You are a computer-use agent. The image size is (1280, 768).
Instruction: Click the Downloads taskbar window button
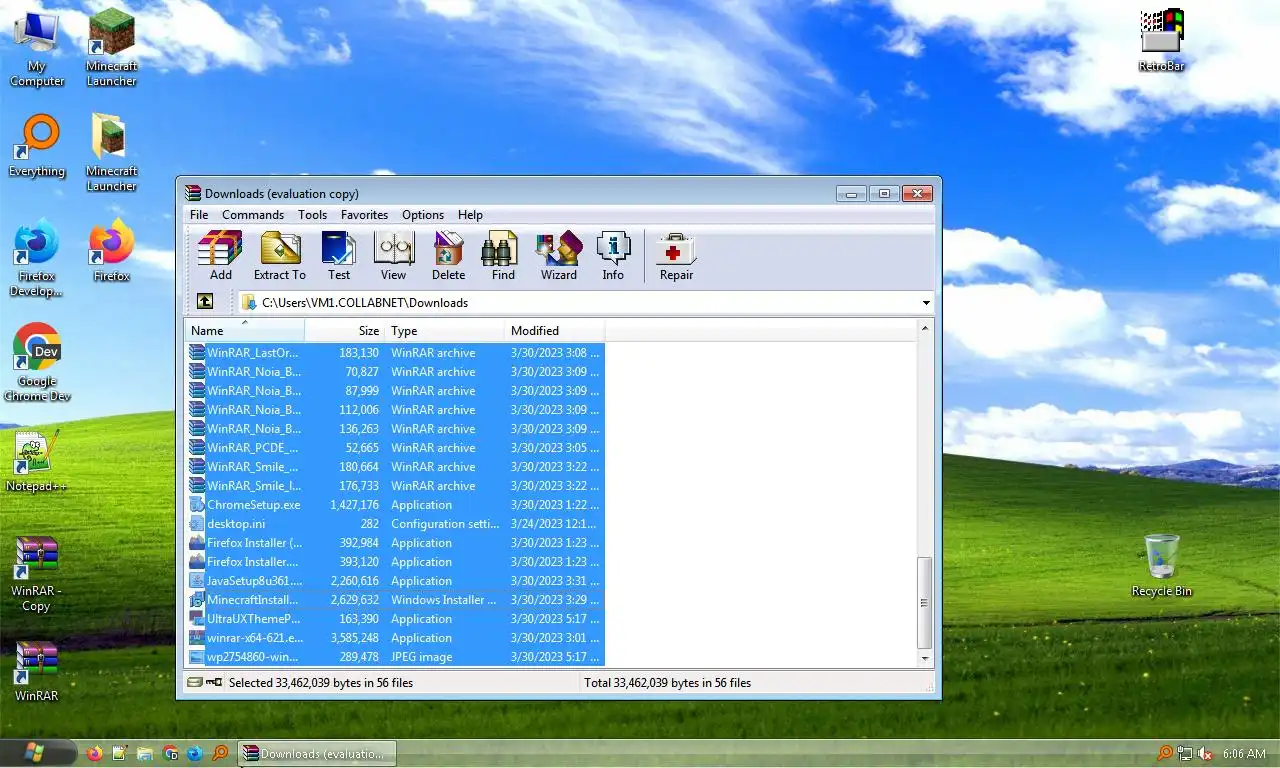pos(317,753)
